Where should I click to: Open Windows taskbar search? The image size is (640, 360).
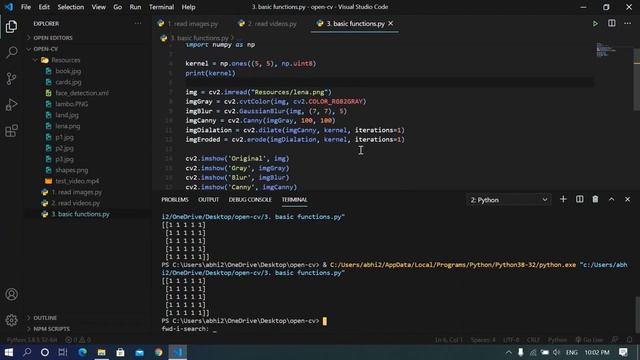tap(27, 352)
